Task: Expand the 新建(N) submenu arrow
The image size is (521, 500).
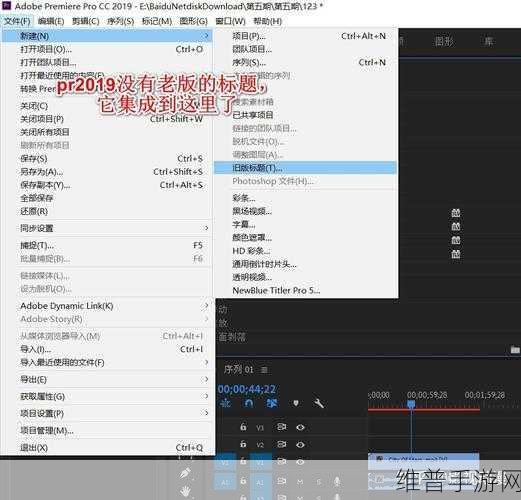Action: coord(207,36)
